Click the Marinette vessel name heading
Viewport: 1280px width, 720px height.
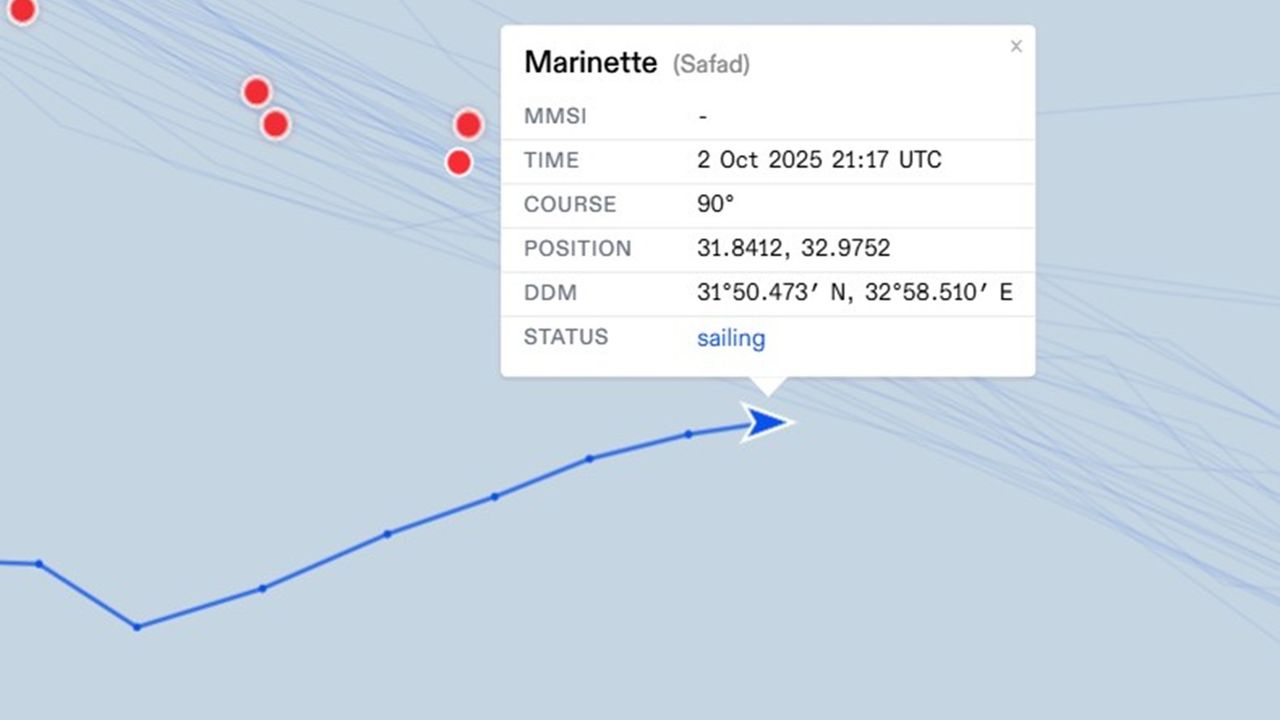point(590,63)
